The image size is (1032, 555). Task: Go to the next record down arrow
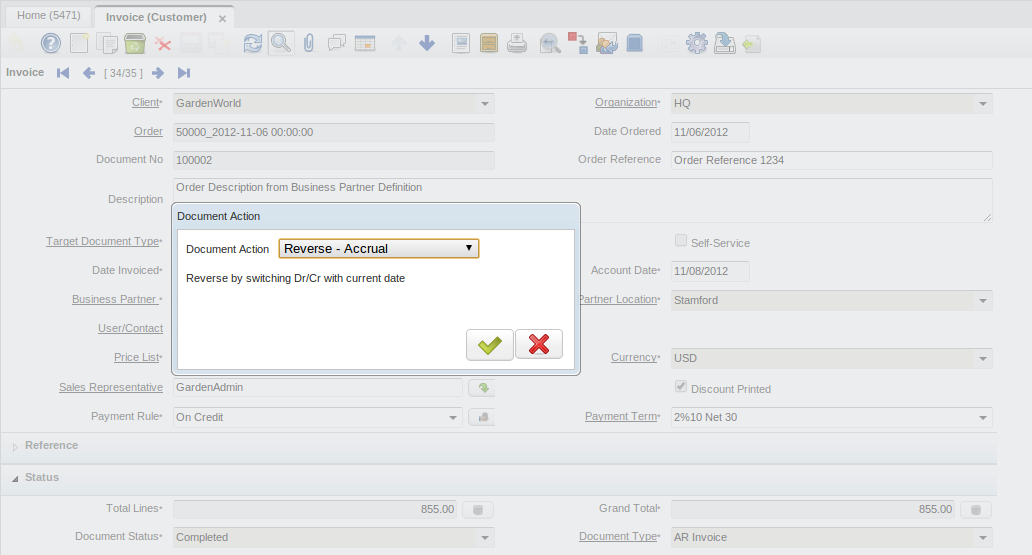tap(427, 43)
